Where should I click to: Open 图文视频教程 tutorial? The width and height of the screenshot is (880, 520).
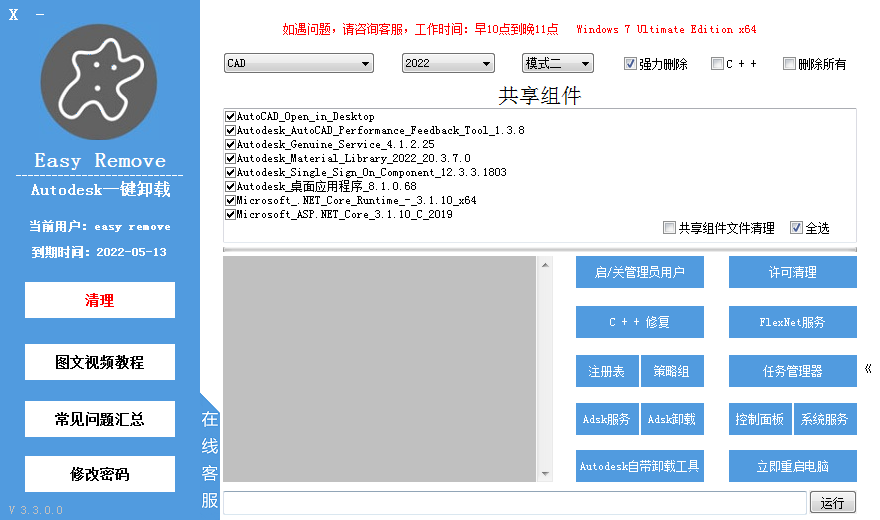pos(100,362)
